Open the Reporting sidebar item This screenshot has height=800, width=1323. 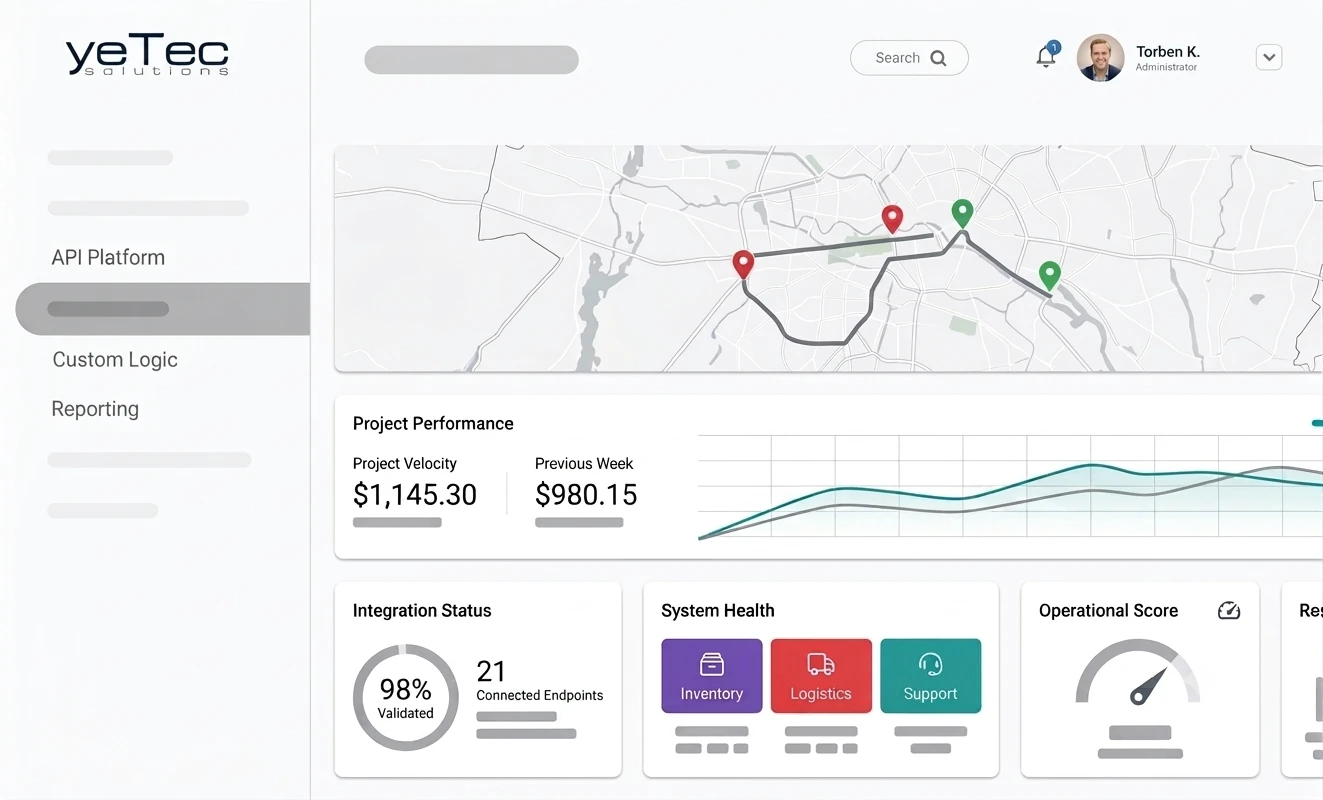pyautogui.click(x=95, y=409)
